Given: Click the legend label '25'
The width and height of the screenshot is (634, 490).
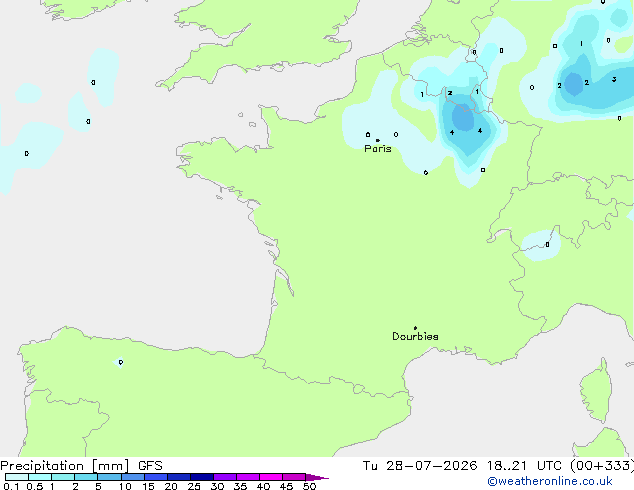Looking at the screenshot, I should [194, 486].
